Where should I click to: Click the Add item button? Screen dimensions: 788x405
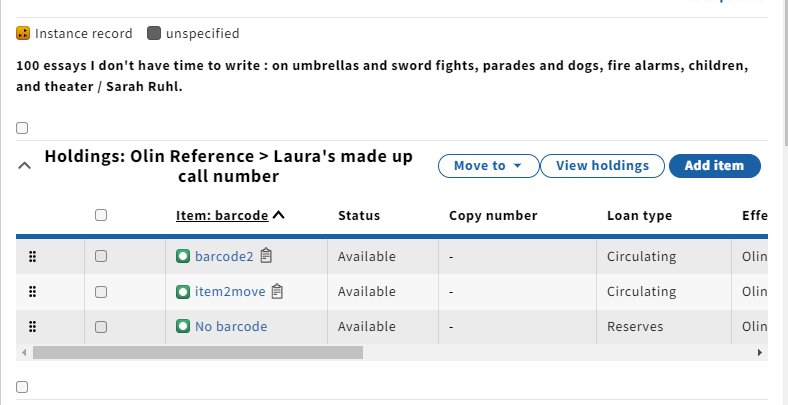[x=715, y=166]
